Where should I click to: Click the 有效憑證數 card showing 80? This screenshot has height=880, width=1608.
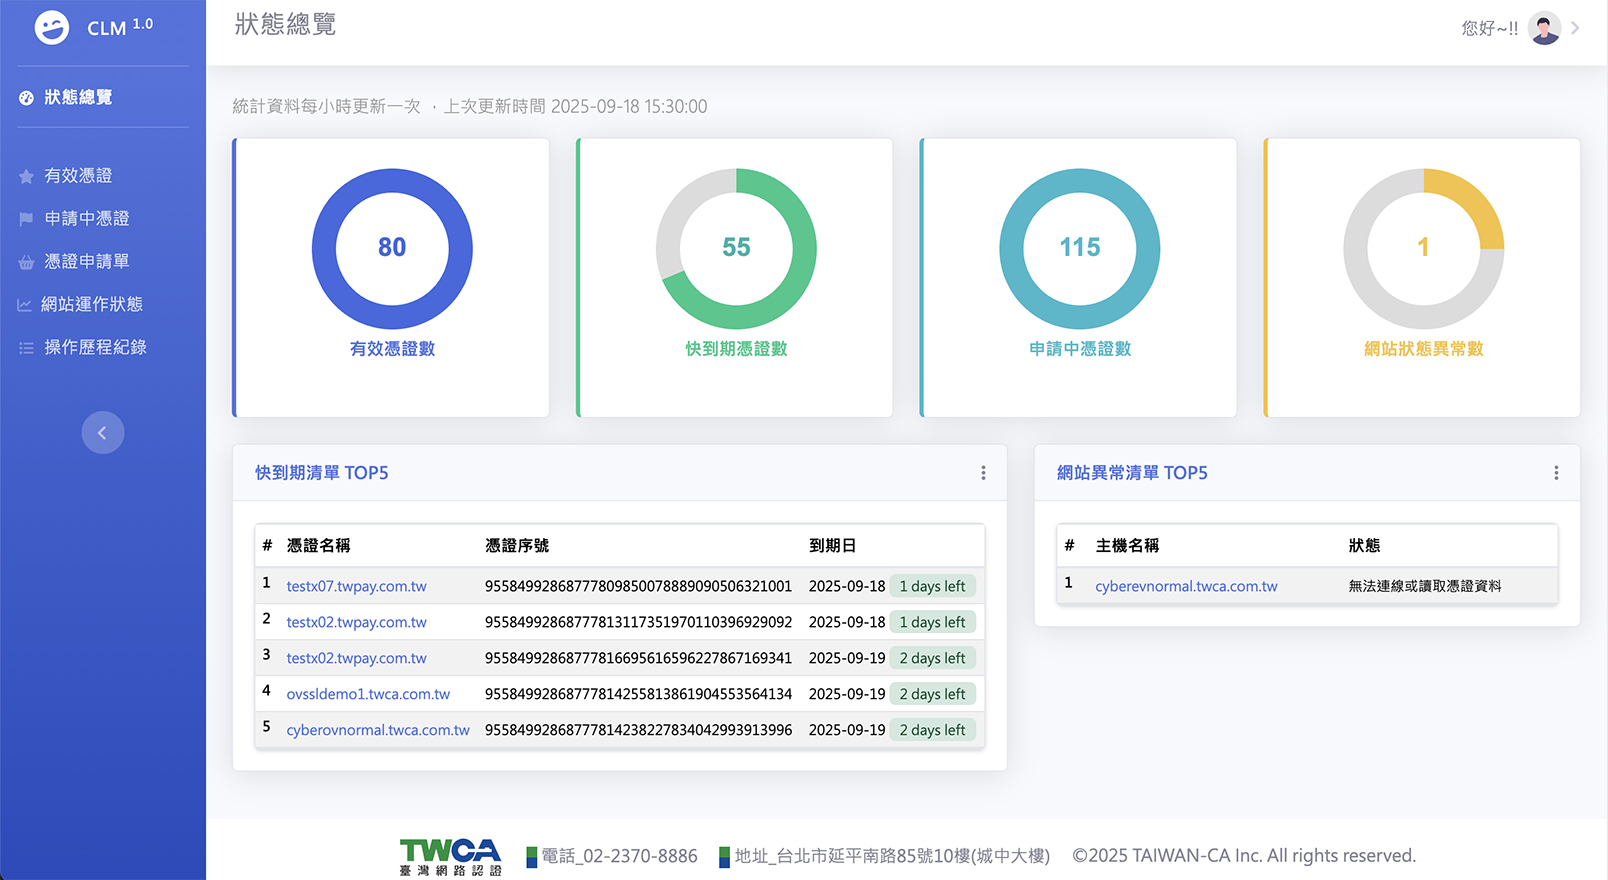[392, 277]
